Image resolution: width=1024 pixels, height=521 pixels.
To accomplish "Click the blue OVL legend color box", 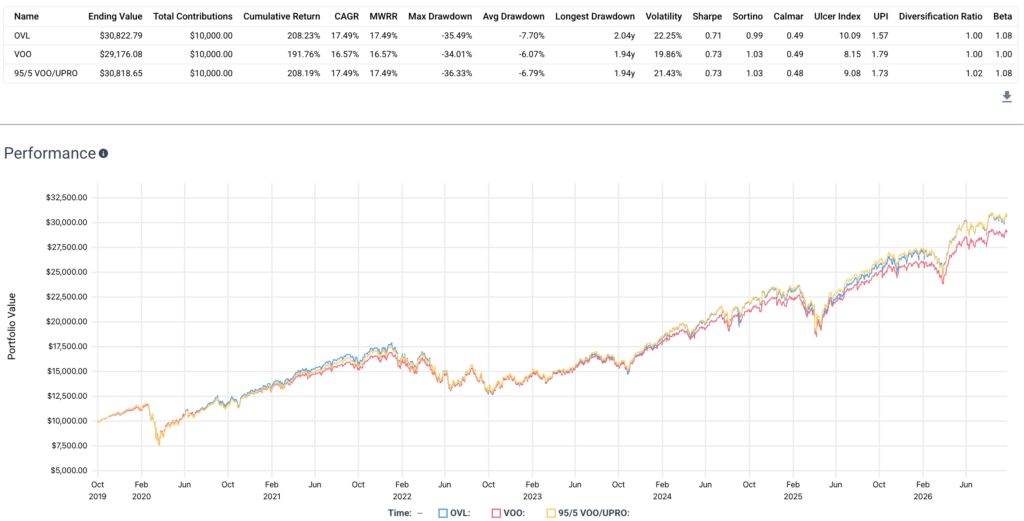I will (443, 513).
